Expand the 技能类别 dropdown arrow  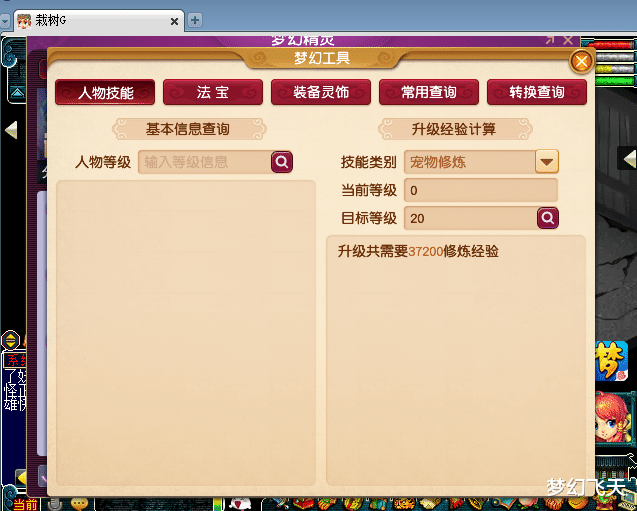pos(547,162)
